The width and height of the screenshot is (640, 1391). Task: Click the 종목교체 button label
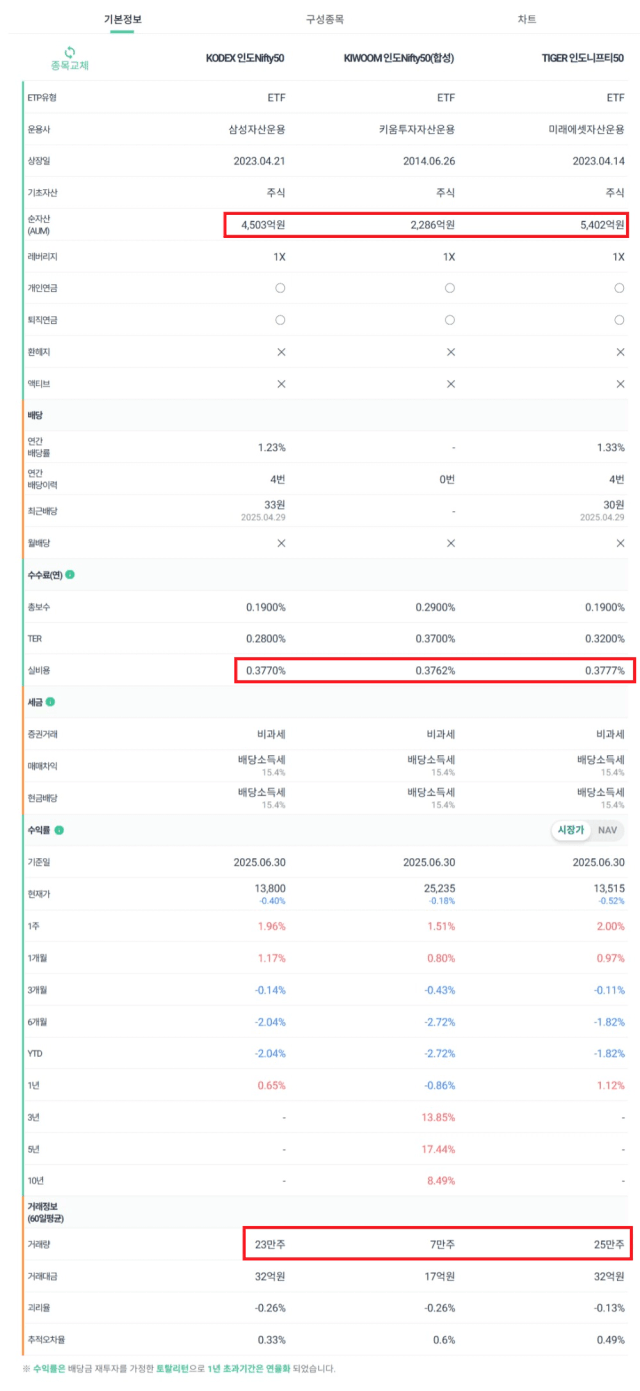69,66
